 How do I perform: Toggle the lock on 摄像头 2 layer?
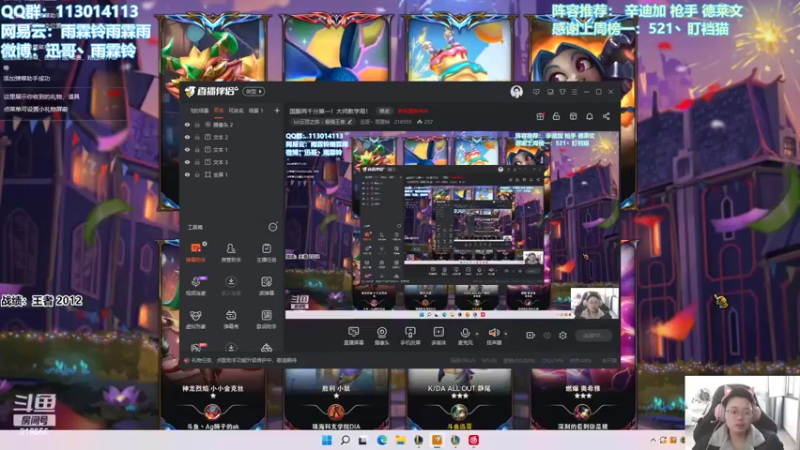(197, 124)
